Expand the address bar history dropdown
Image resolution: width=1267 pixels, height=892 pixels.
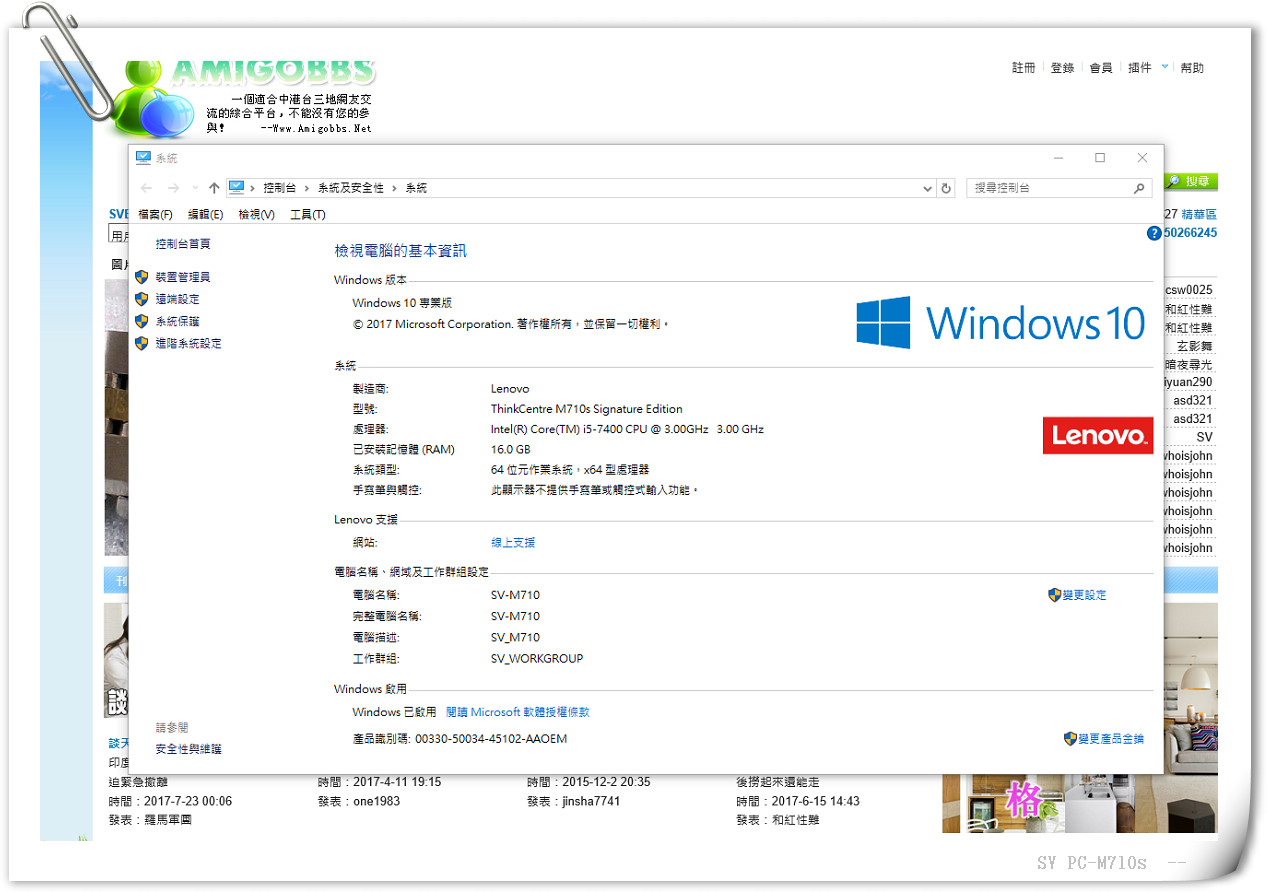point(927,188)
